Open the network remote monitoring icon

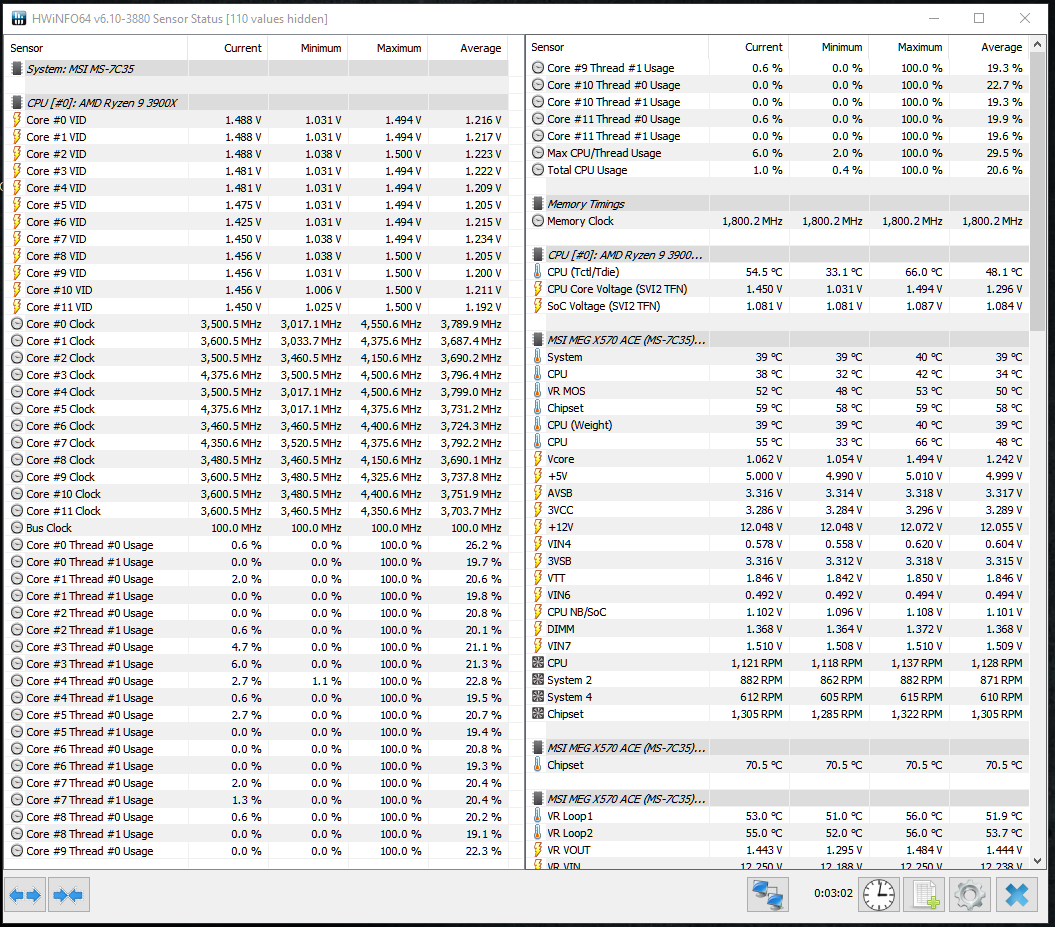pos(767,895)
